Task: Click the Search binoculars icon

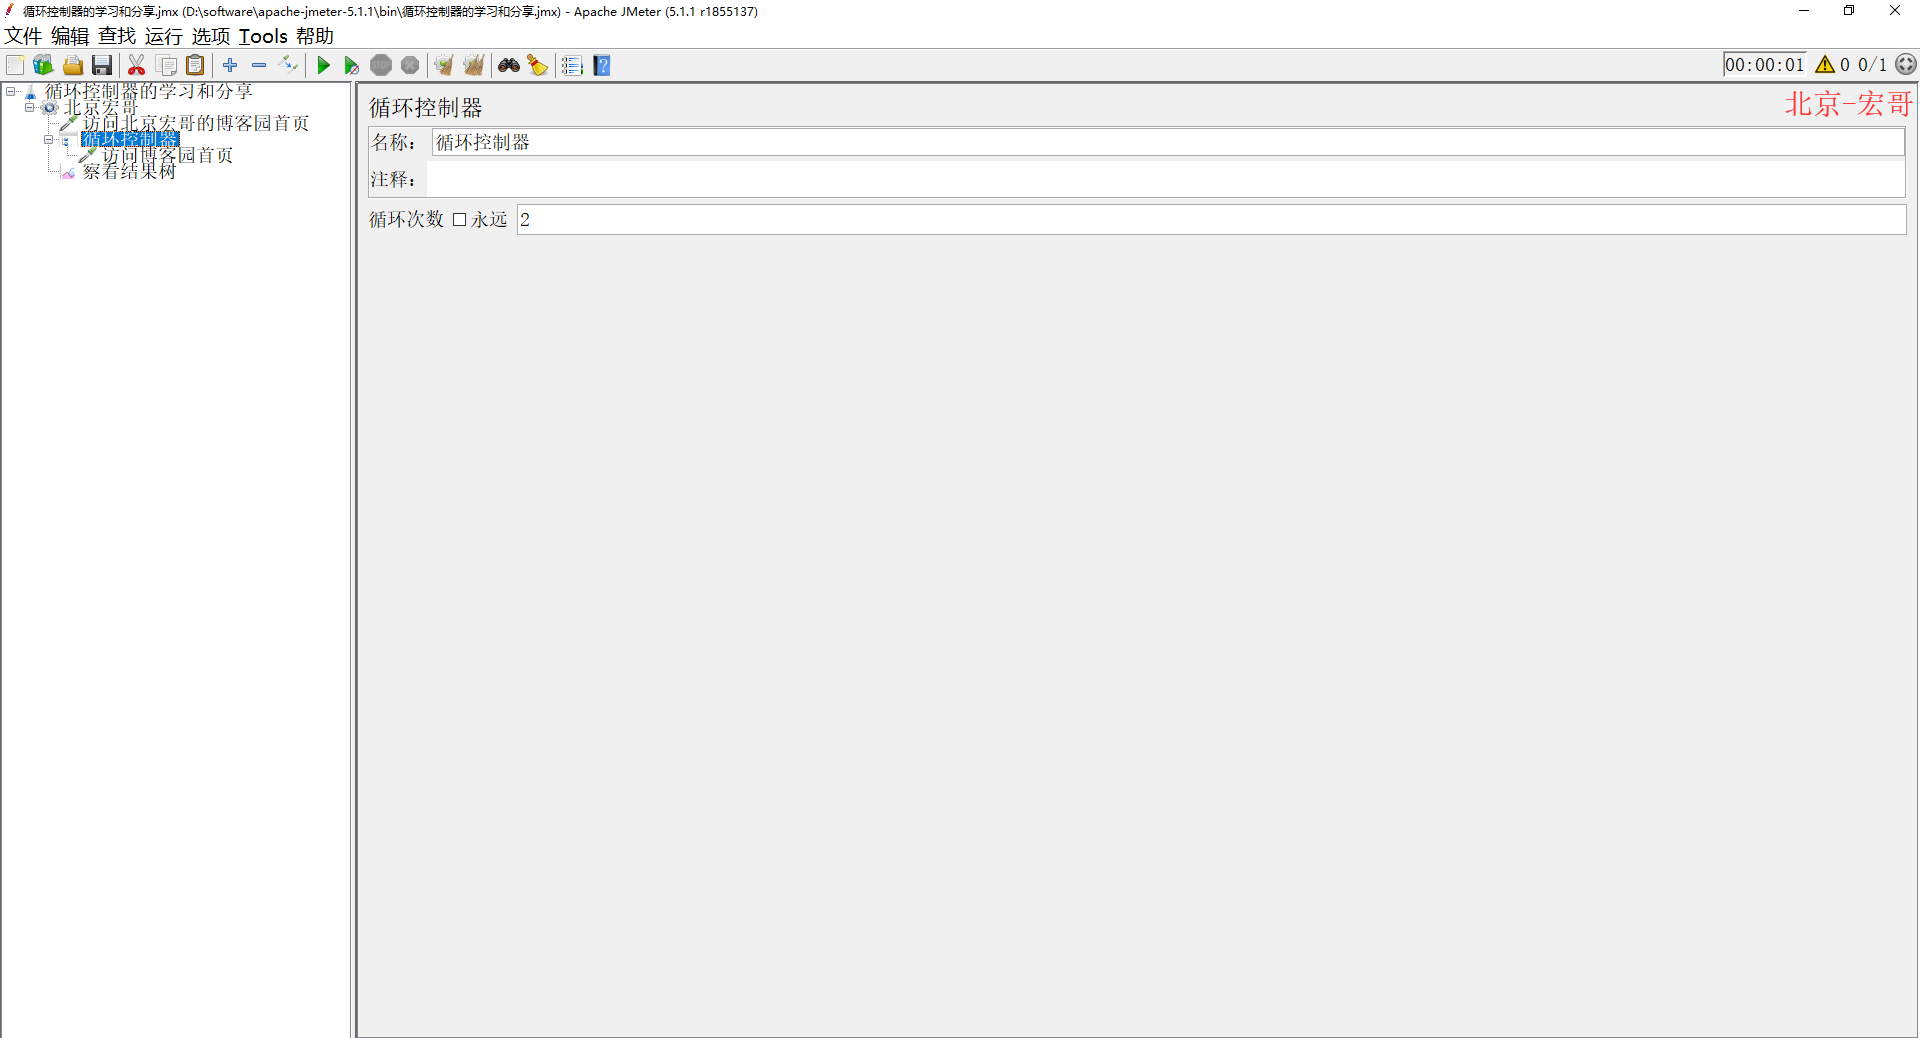Action: pyautogui.click(x=509, y=65)
